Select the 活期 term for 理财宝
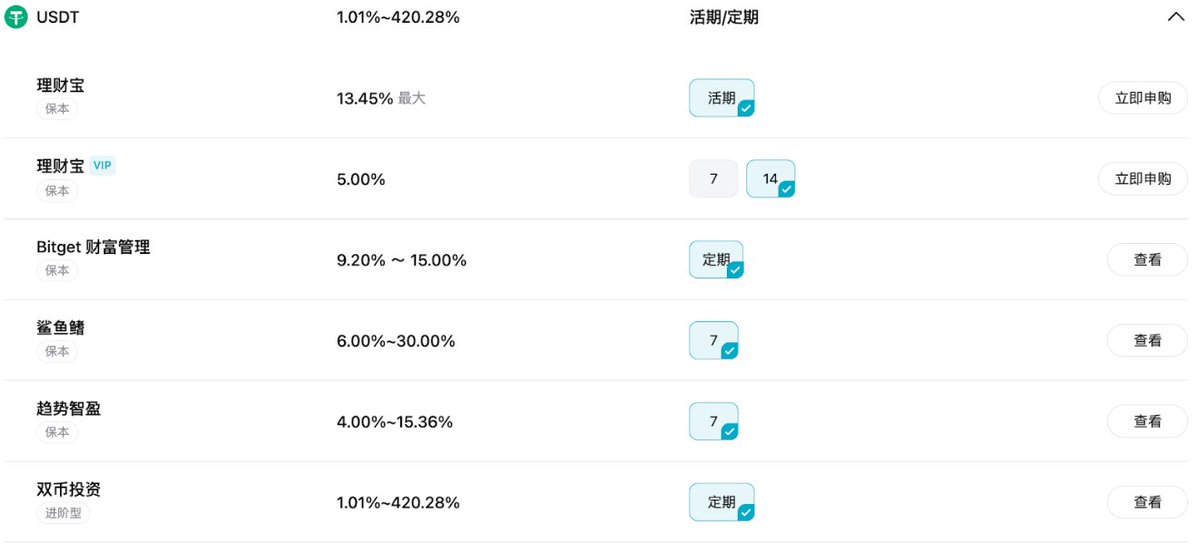 click(721, 98)
